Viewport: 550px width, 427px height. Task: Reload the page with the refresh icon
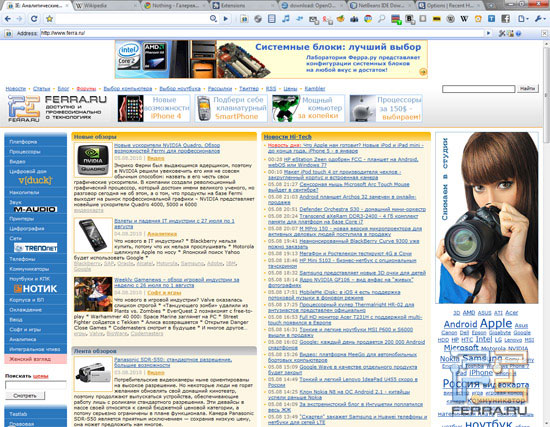[34, 19]
